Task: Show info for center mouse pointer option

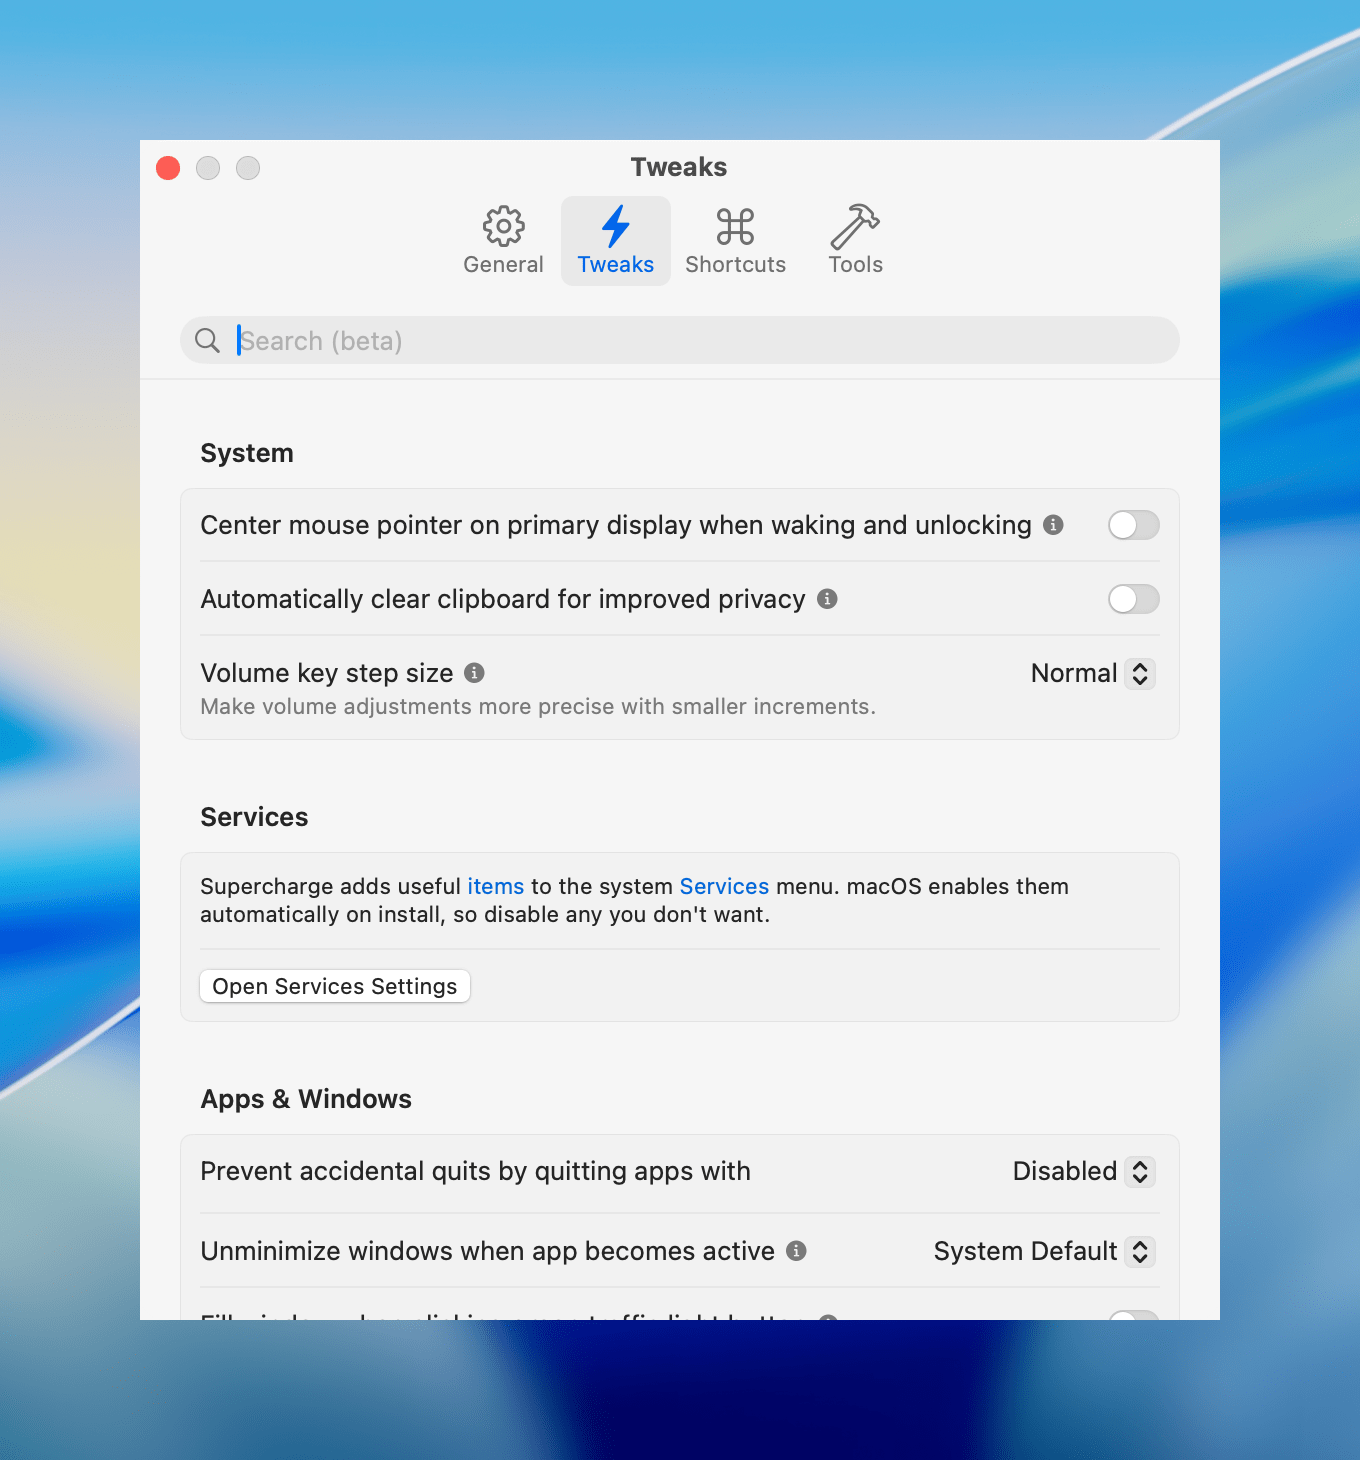Action: tap(1053, 525)
